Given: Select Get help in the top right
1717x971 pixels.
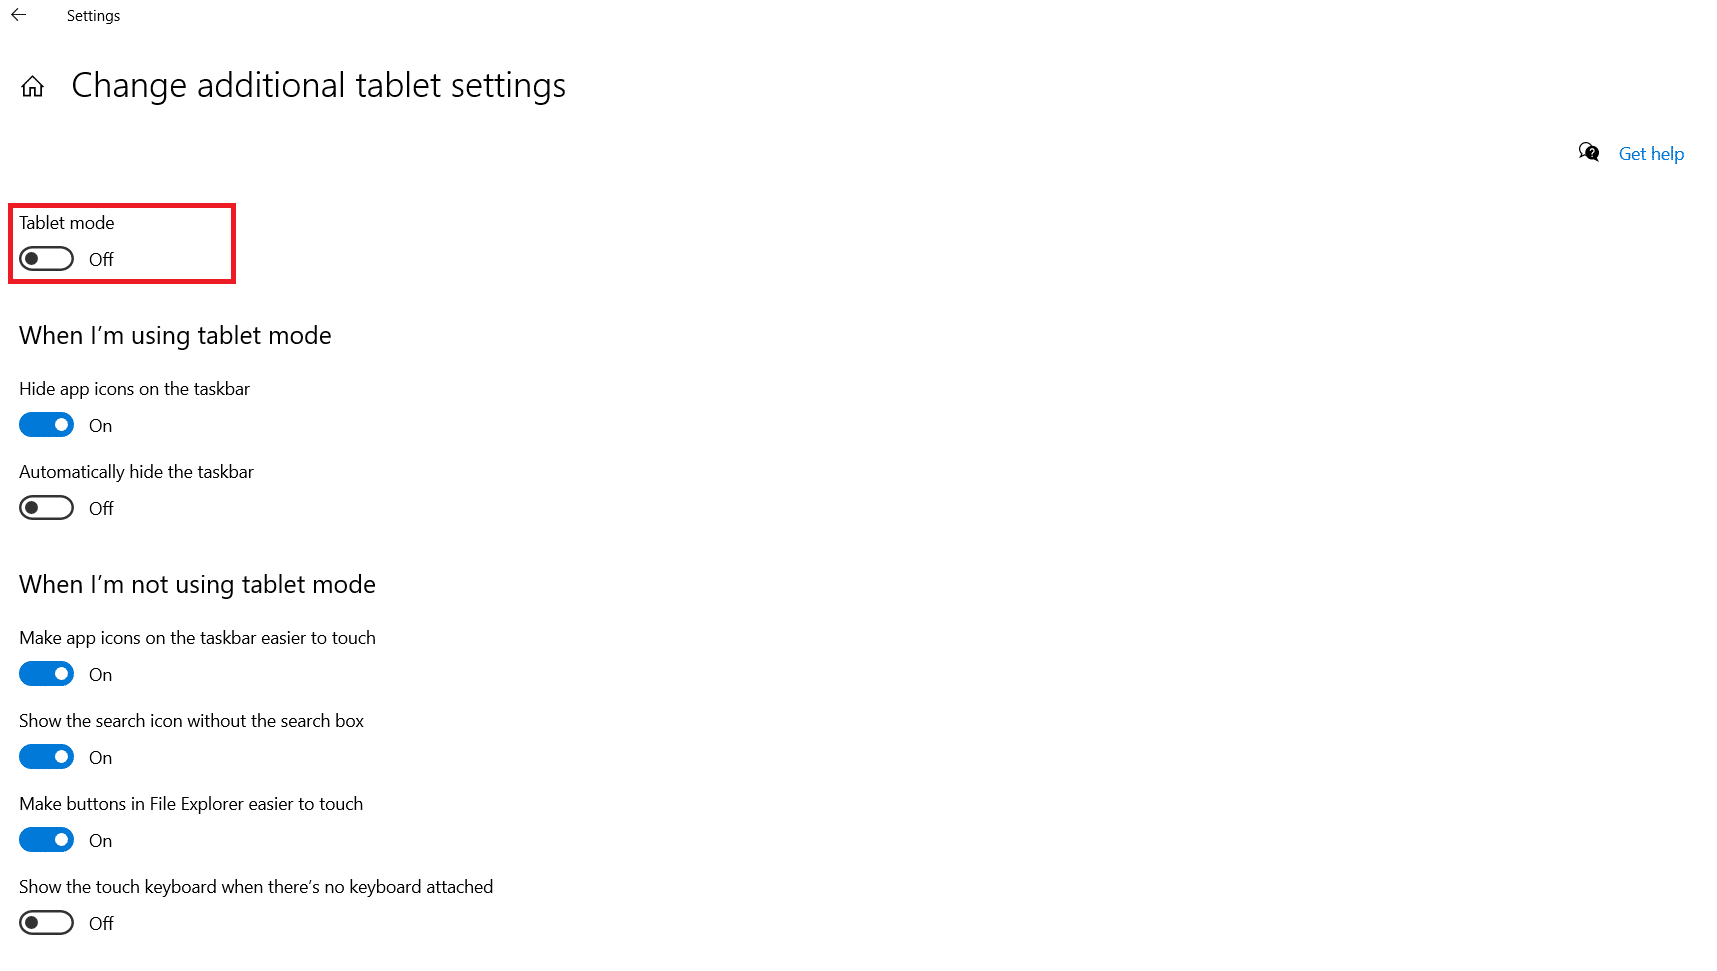Looking at the screenshot, I should [1651, 153].
